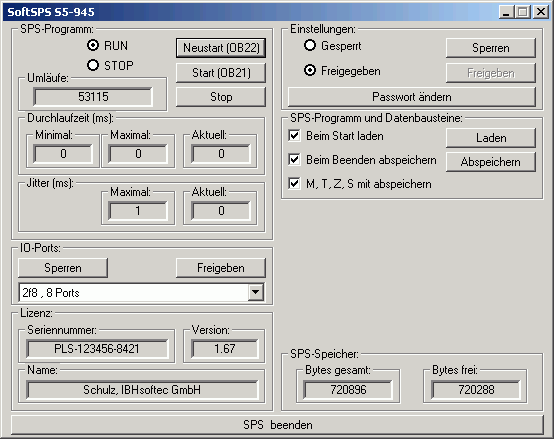554x439 pixels.
Task: Click the Start (OB21) button
Action: [x=221, y=73]
